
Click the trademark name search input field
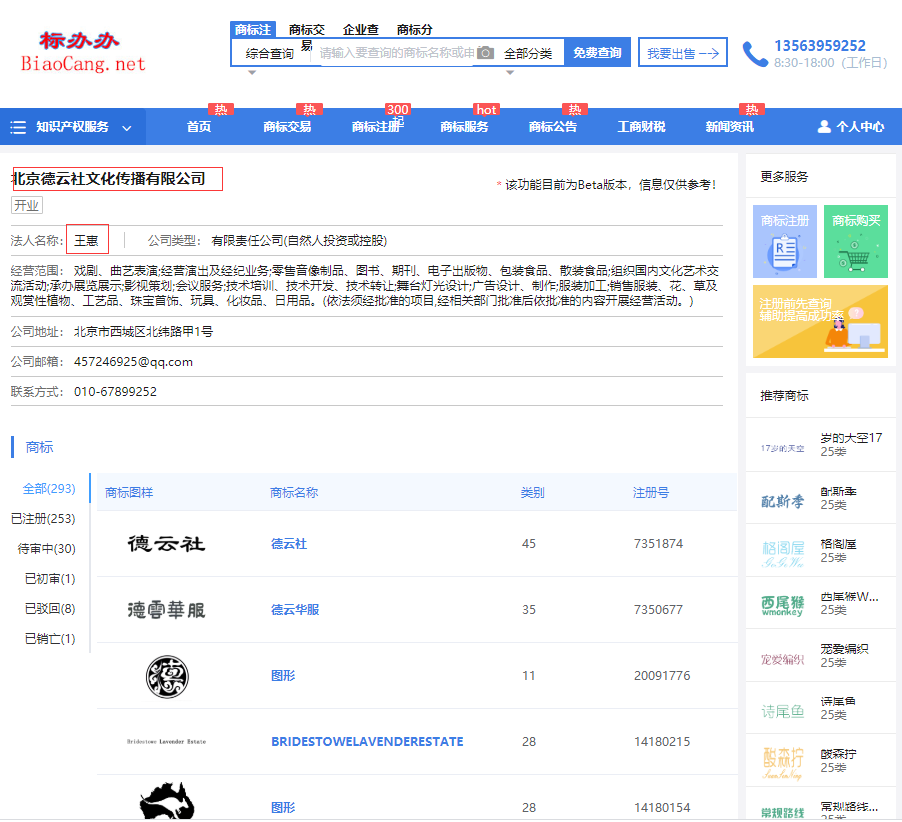point(397,53)
